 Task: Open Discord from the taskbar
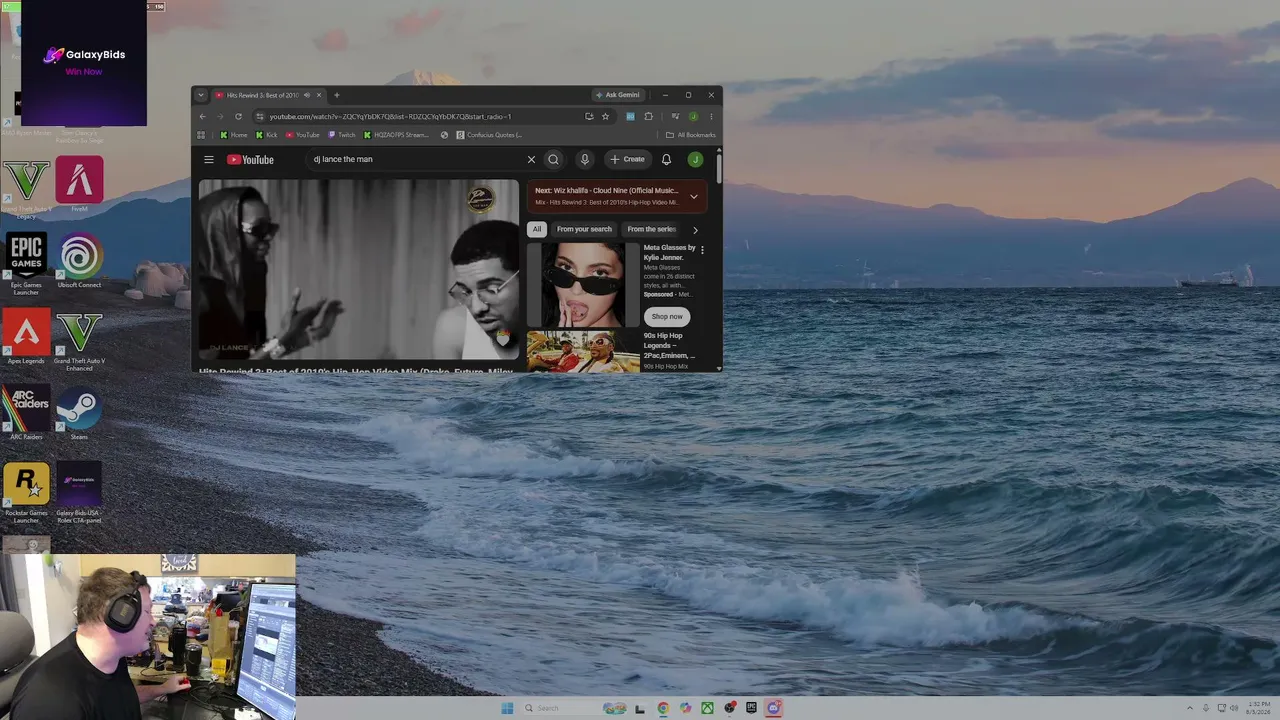point(773,708)
